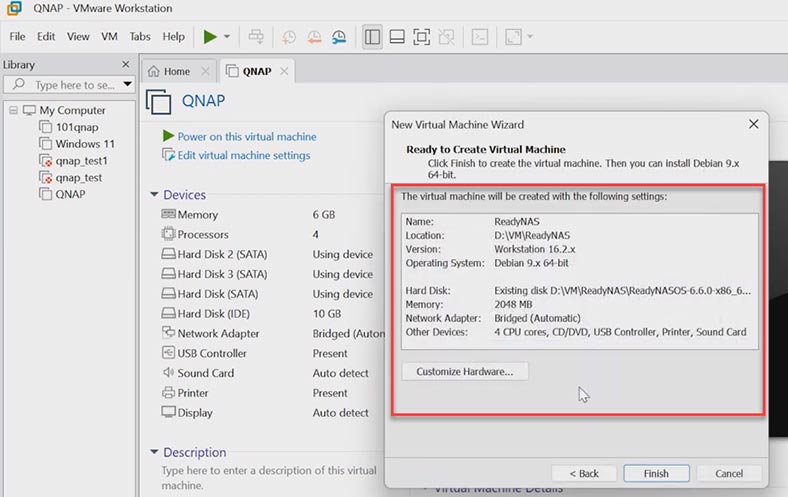
Task: Click the green Power On play icon
Action: pos(210,37)
